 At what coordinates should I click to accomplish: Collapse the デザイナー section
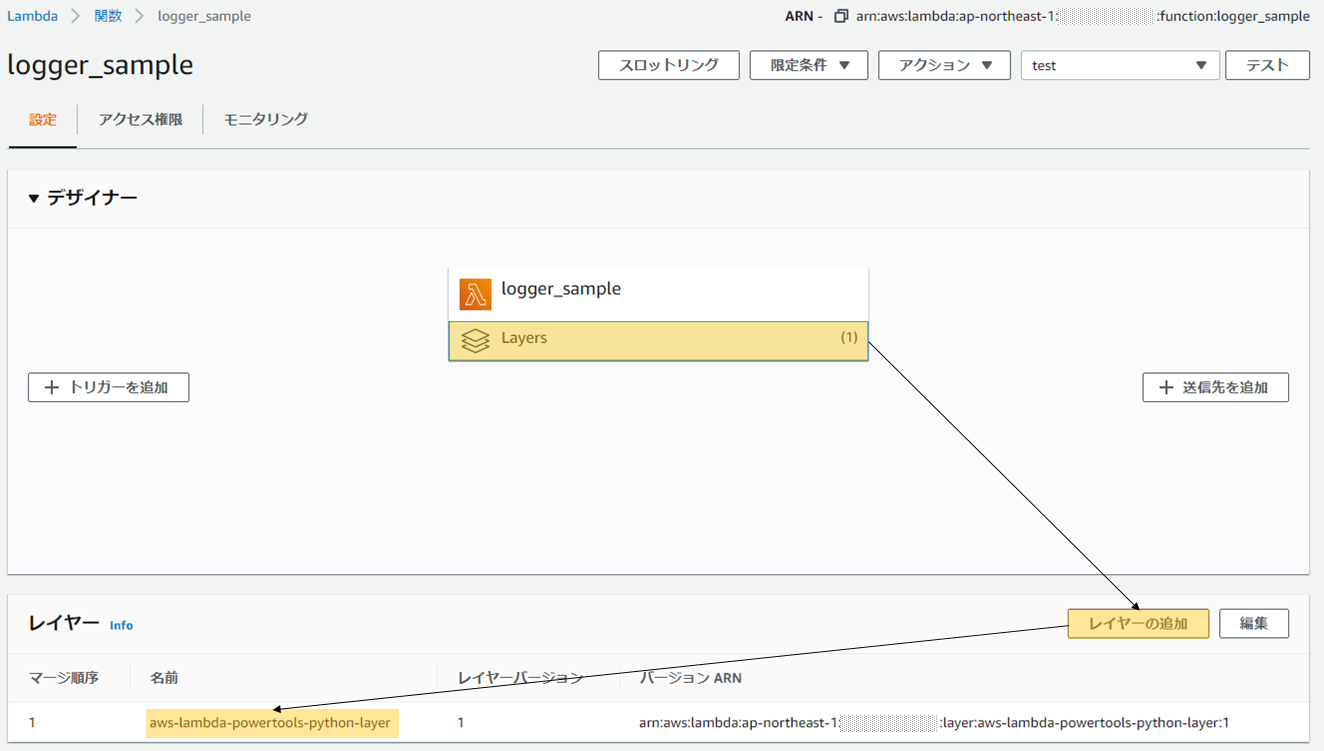[x=34, y=198]
